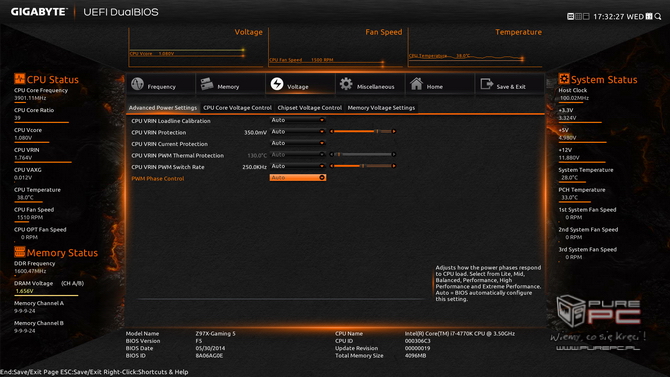The height and width of the screenshot is (377, 670).
Task: Click the Home house icon
Action: 416,83
